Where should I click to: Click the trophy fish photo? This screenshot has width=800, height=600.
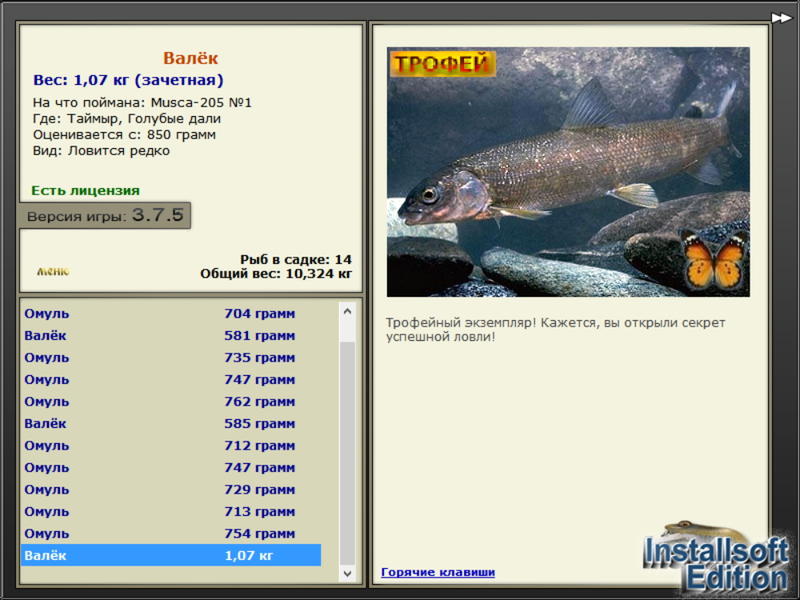coord(568,172)
